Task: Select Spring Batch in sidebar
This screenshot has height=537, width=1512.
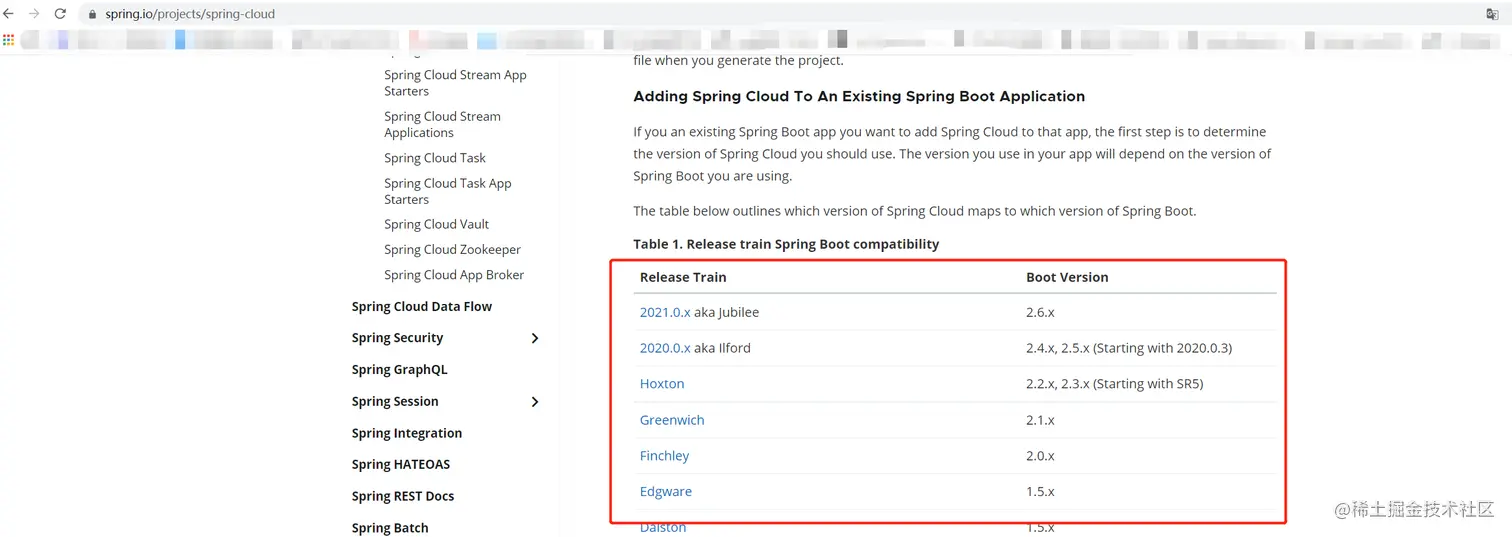Action: [x=390, y=528]
